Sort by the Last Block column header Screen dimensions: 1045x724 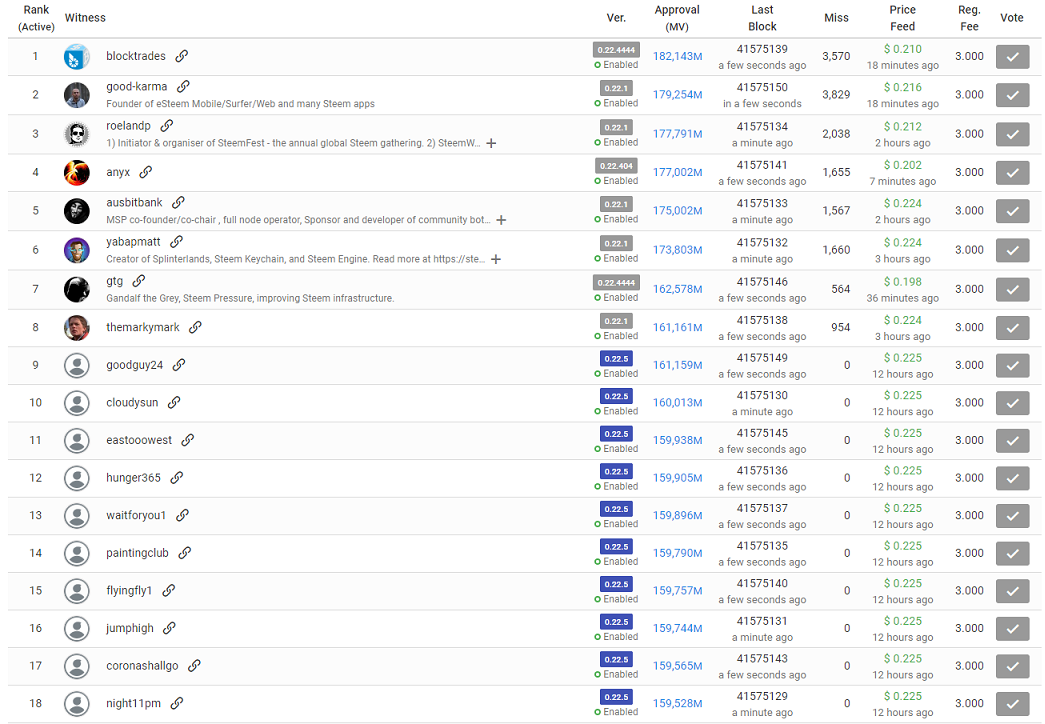click(x=762, y=18)
